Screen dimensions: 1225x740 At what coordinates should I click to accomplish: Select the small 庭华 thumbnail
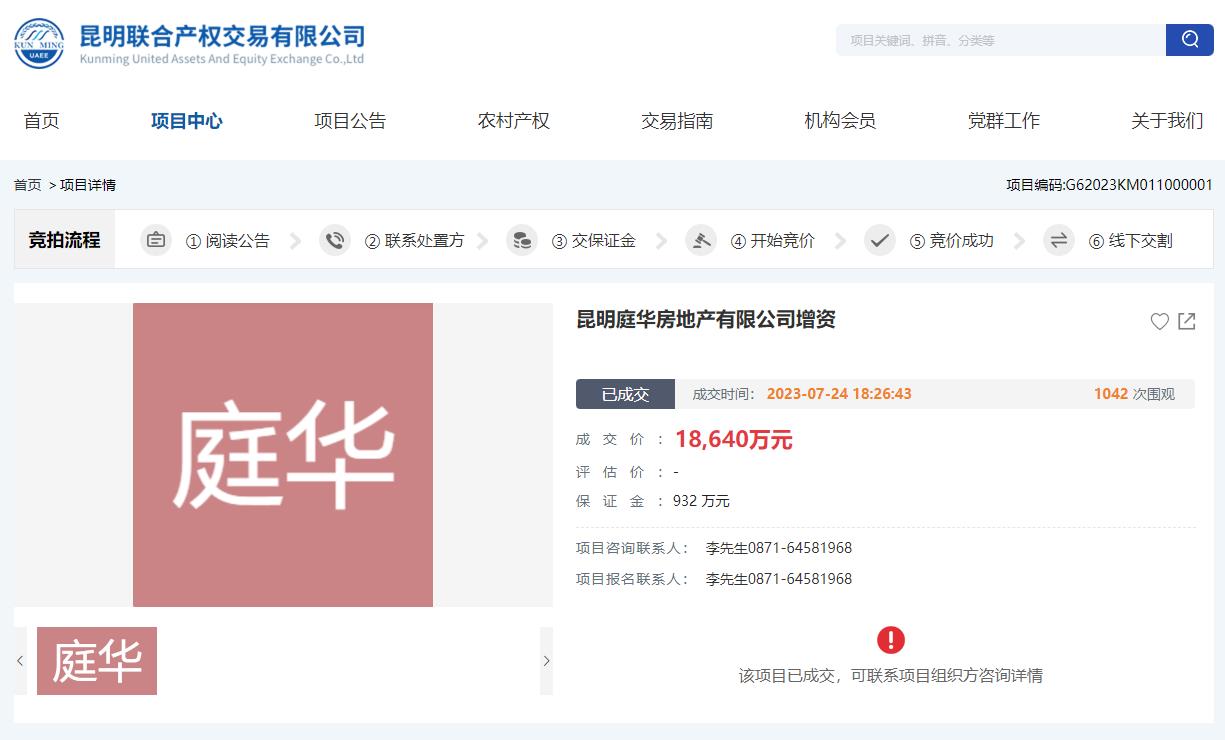click(x=97, y=661)
